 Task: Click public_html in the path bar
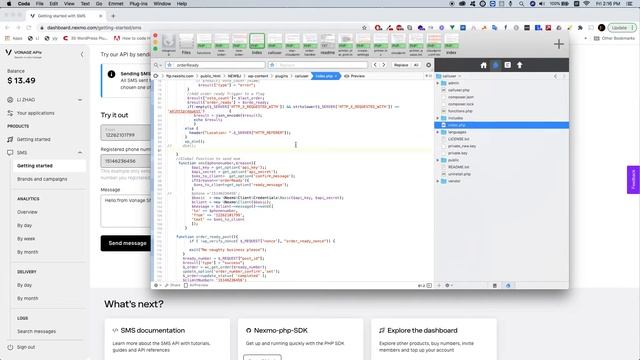click(x=210, y=76)
